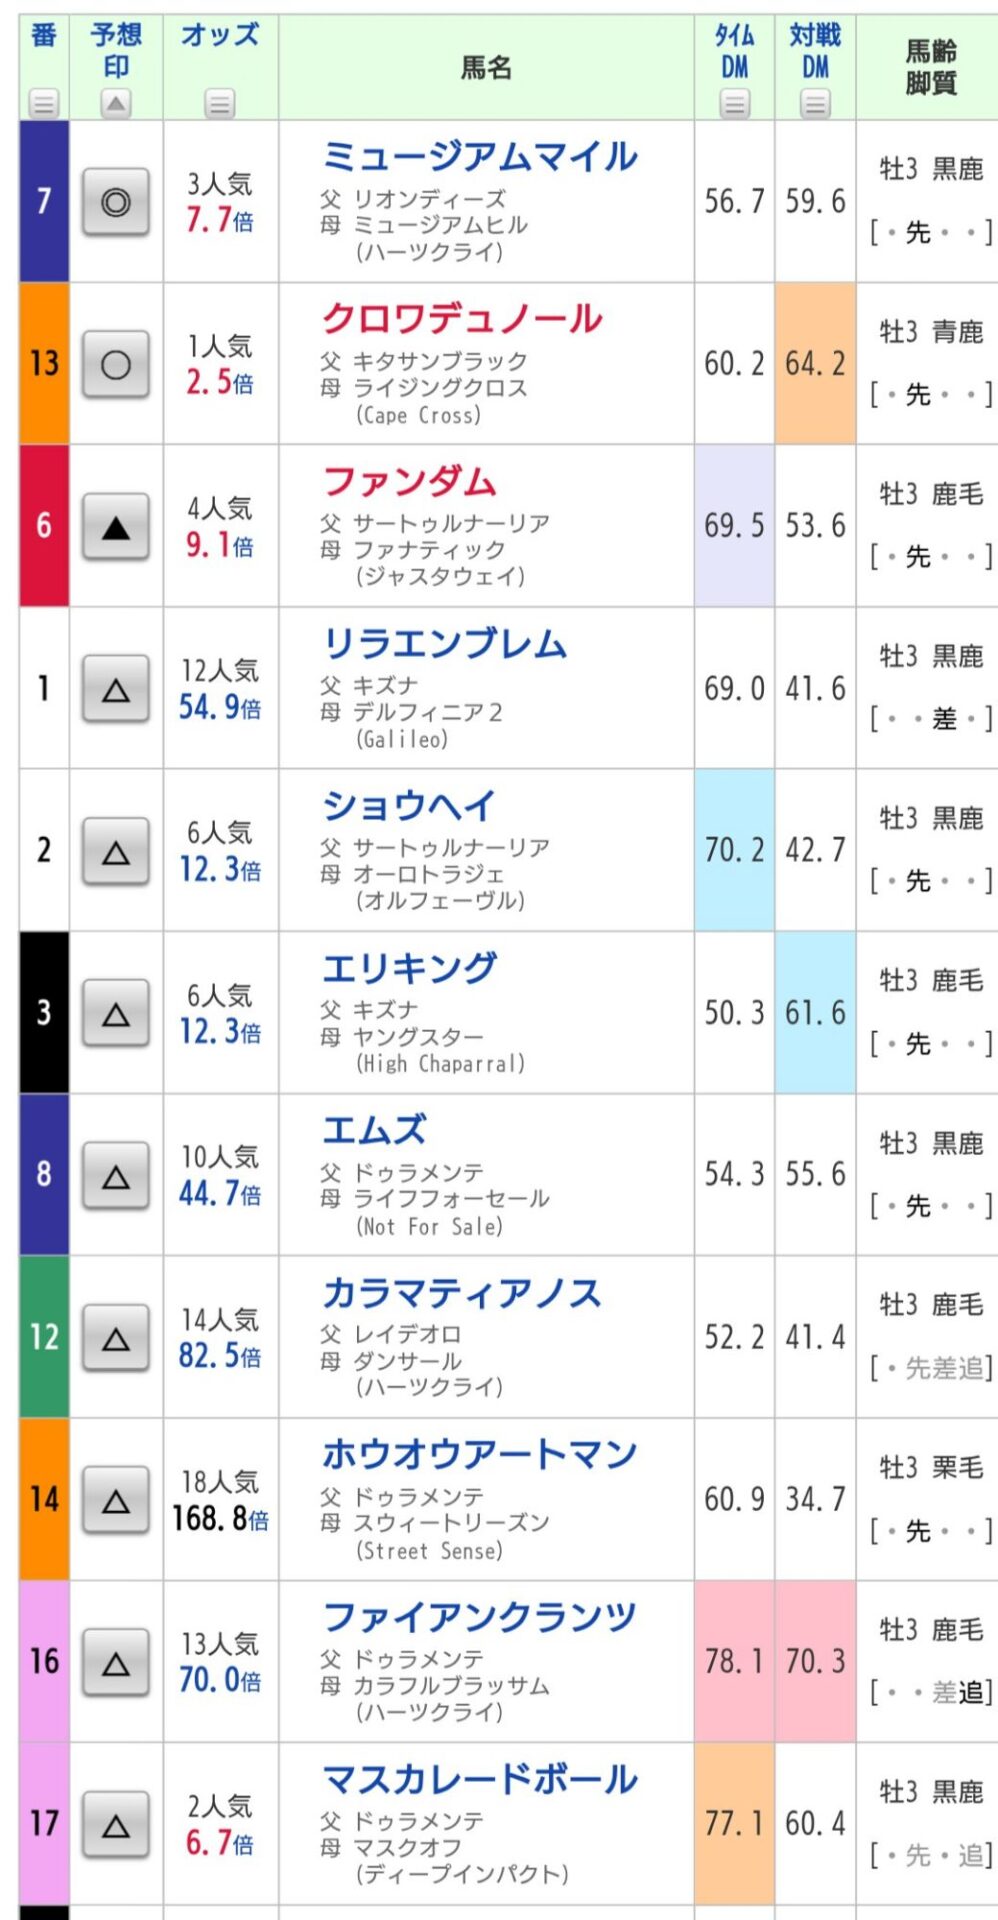998x1920 pixels.
Task: Click the 馬名 column header
Action: click(487, 67)
